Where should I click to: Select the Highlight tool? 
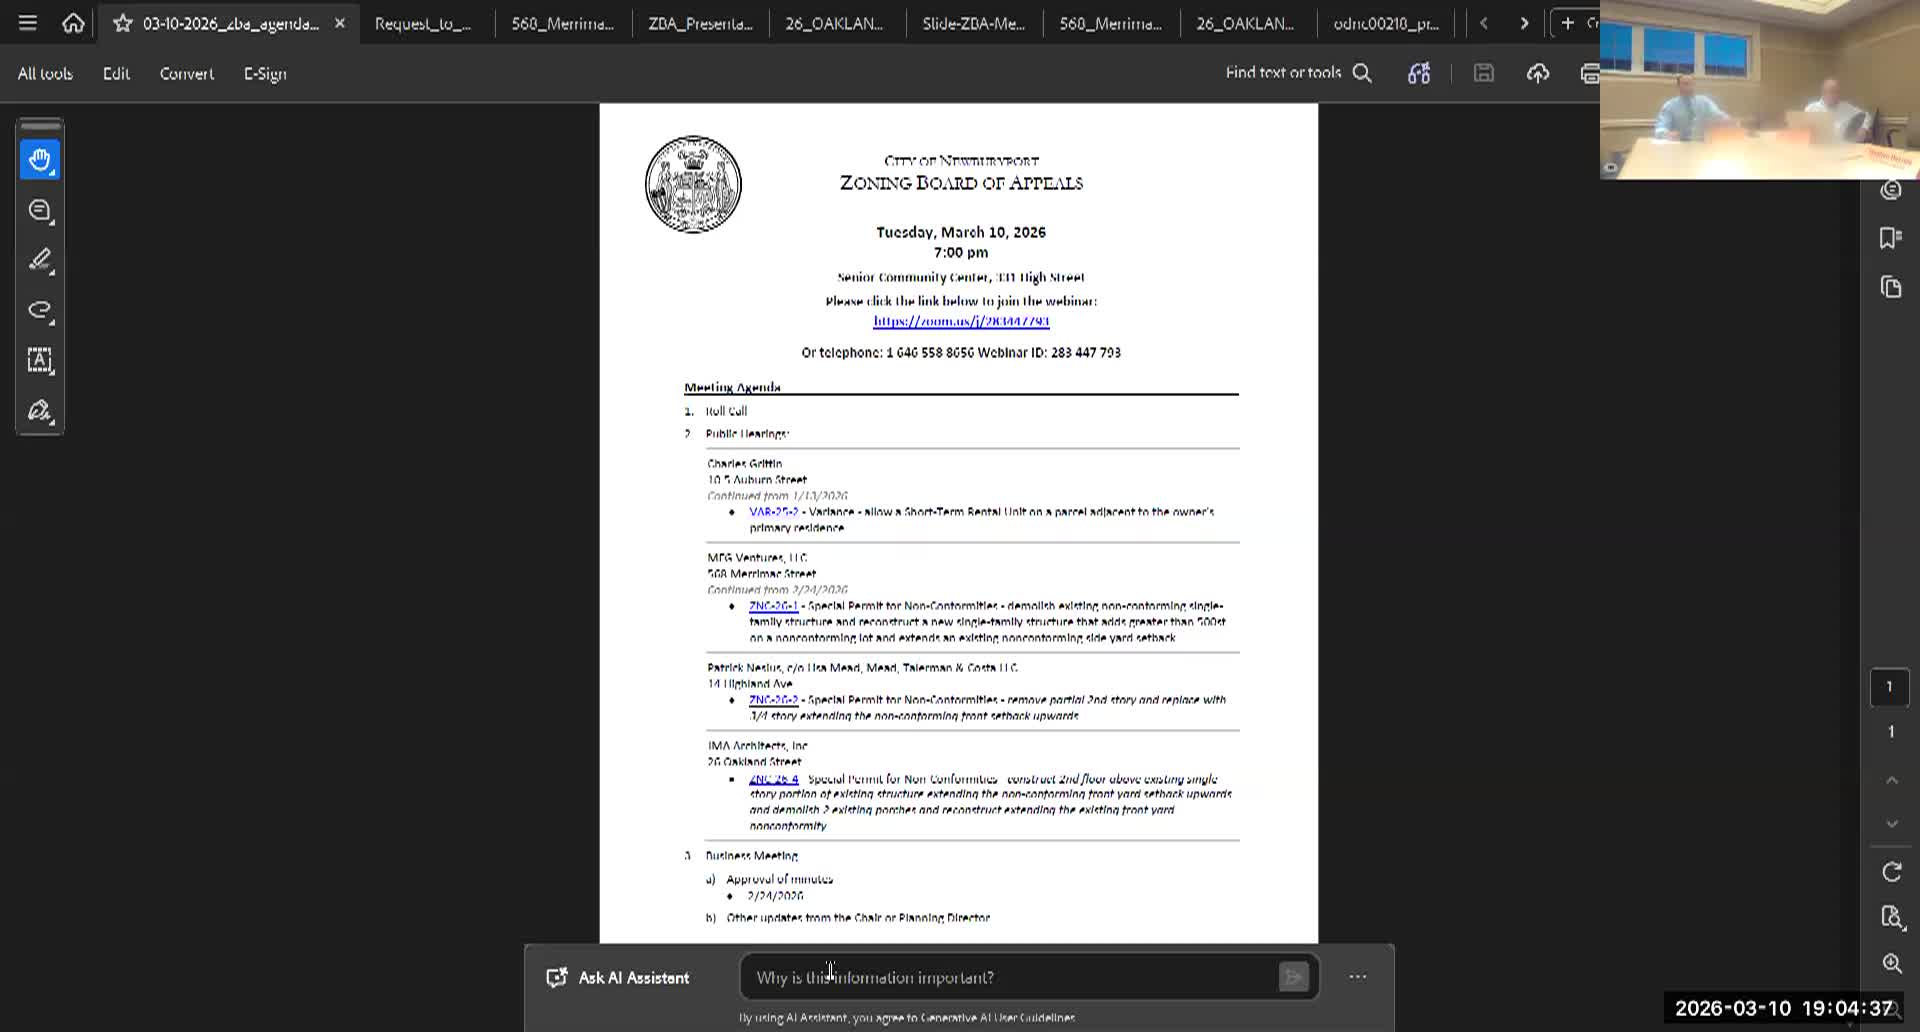coord(39,260)
